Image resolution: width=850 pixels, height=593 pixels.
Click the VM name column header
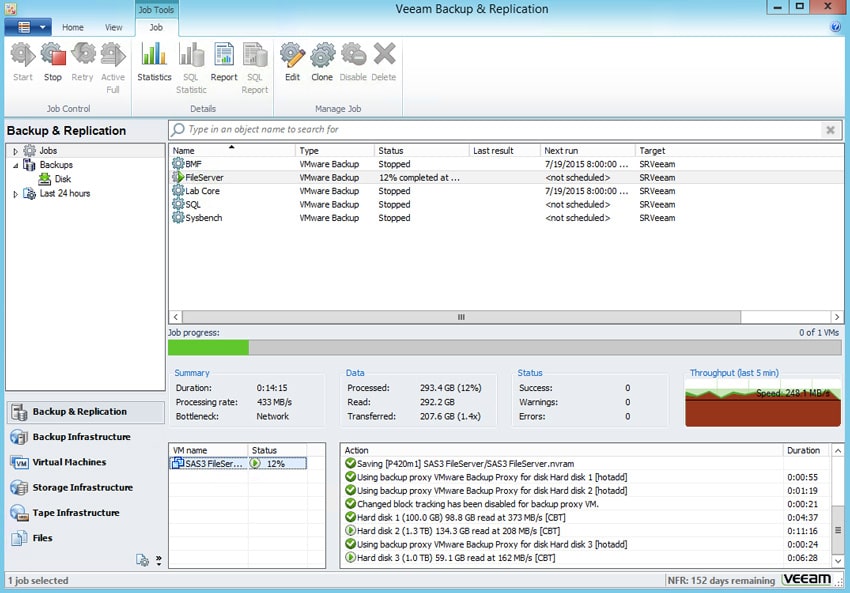209,450
